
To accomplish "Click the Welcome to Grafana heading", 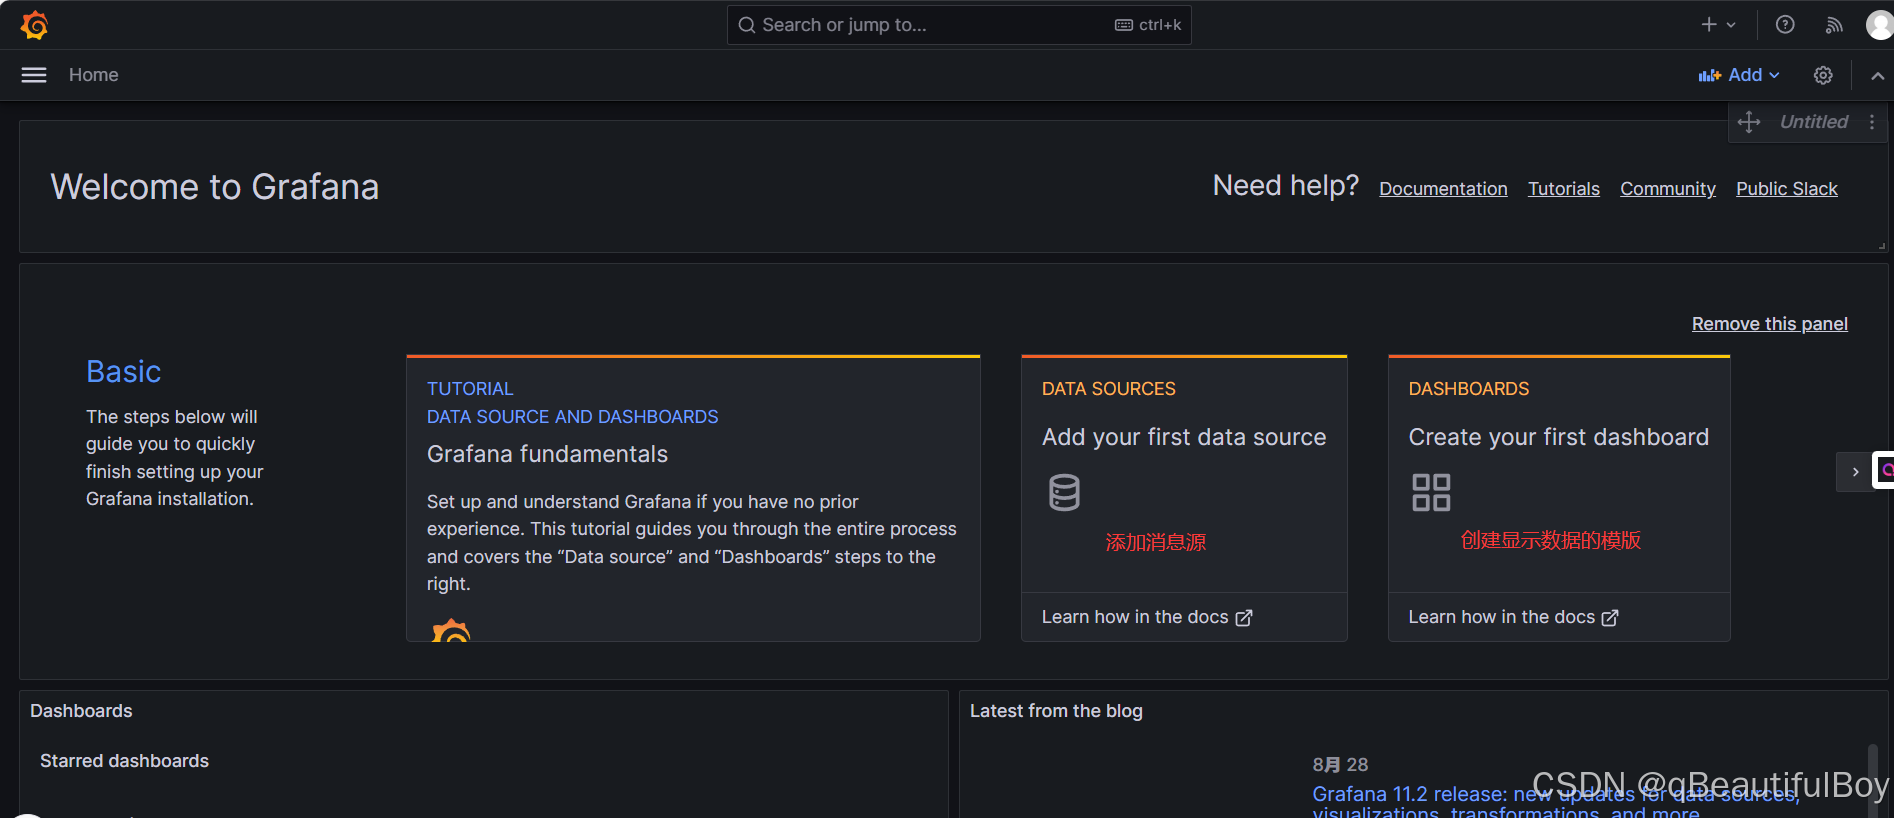I will (x=215, y=187).
